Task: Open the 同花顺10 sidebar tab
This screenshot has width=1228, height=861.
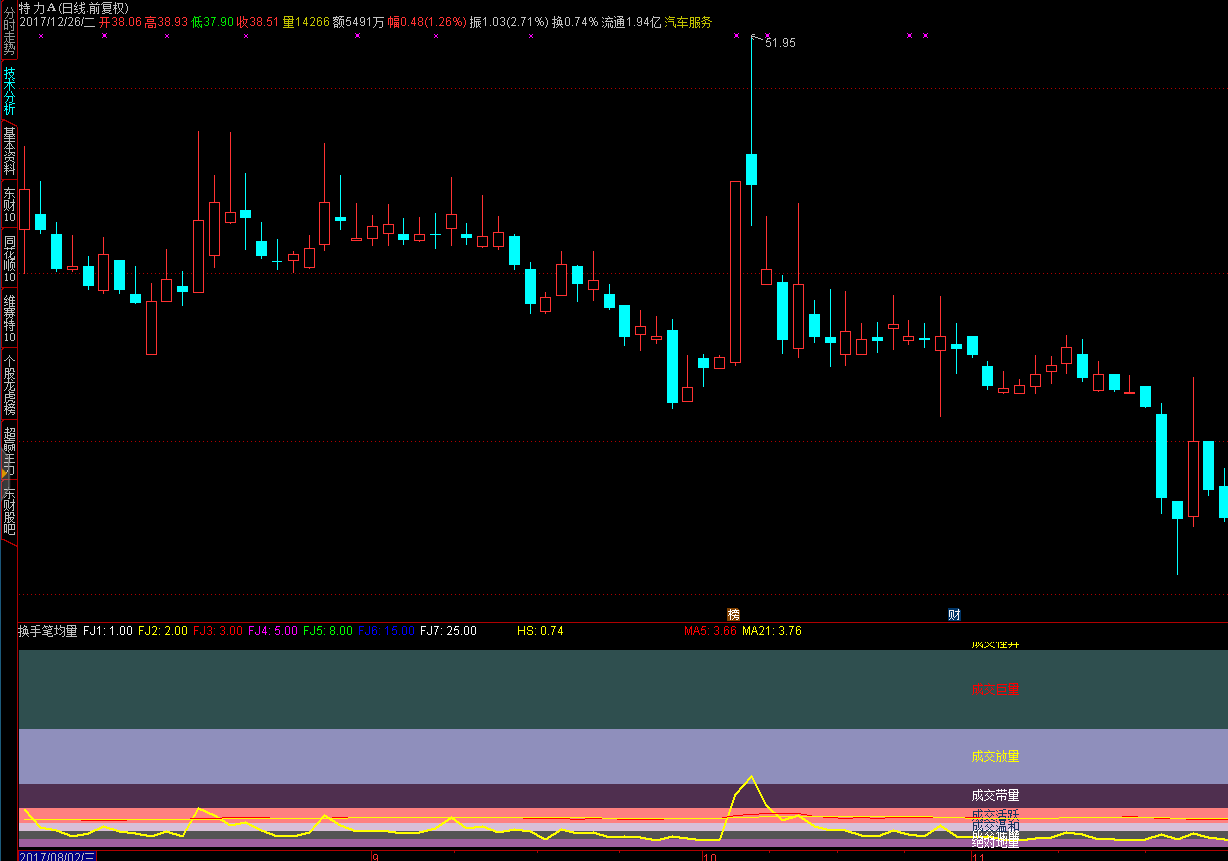Action: [9, 259]
